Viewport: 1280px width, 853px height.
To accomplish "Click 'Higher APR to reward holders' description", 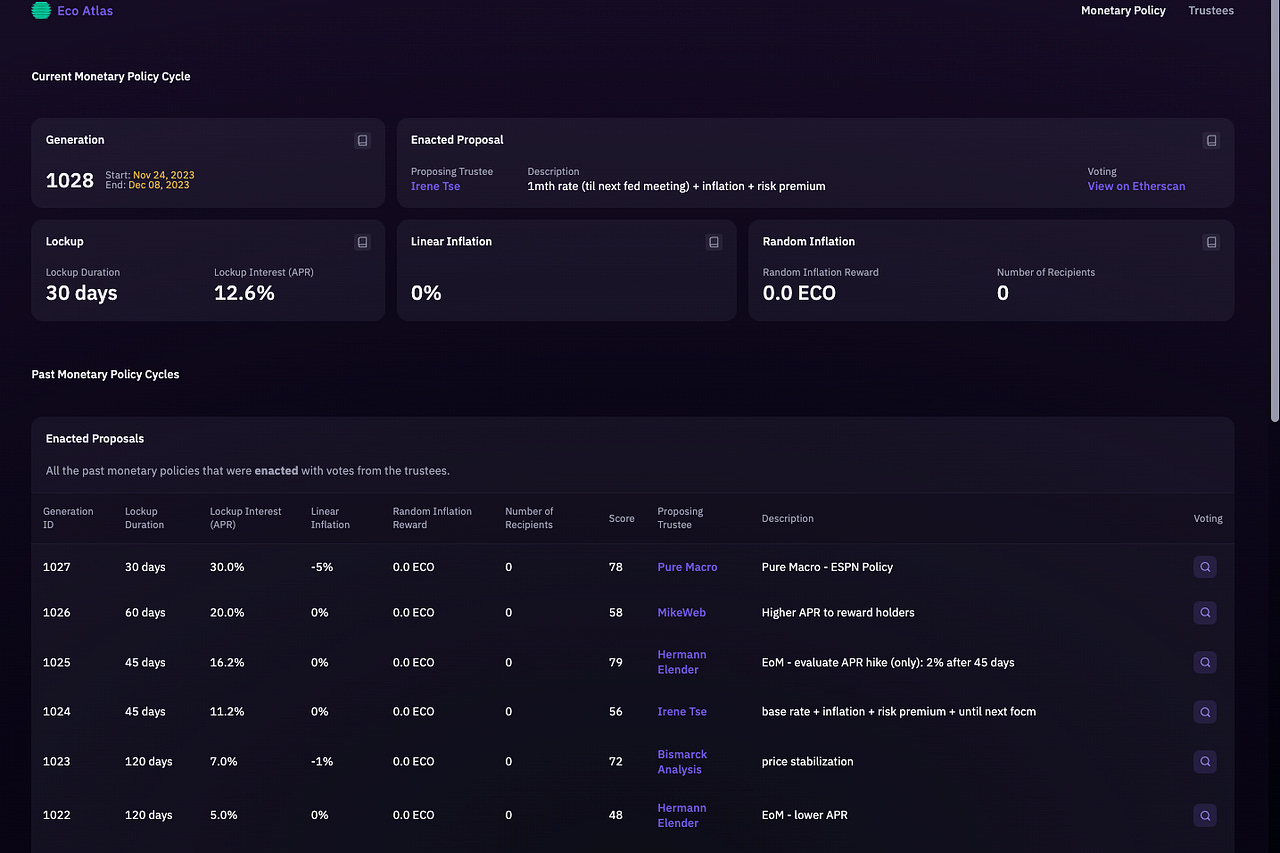I will coord(838,612).
